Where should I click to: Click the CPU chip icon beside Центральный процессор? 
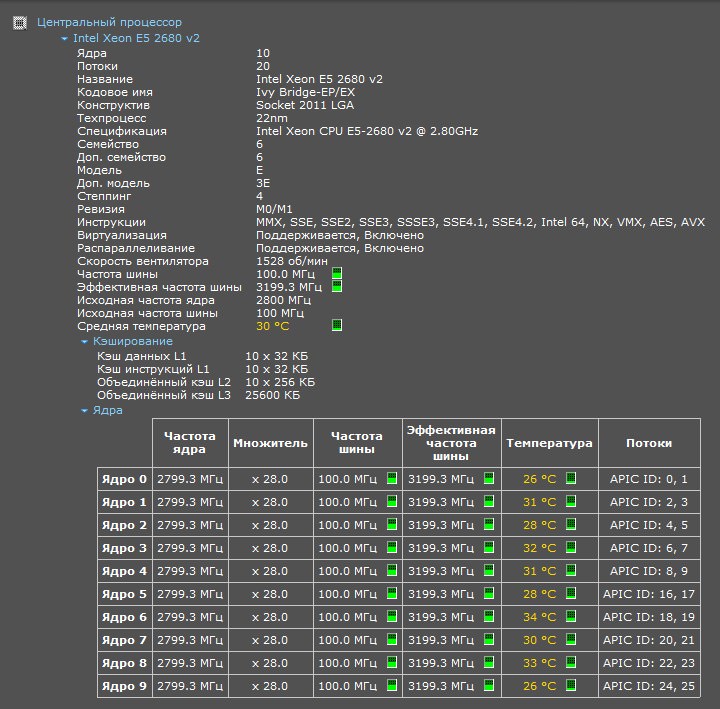(20, 23)
